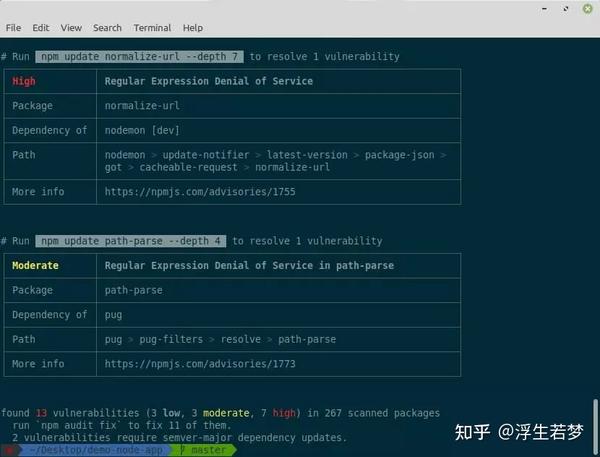
Task: Click 'update-notifier' in the path row
Action: tap(206, 155)
